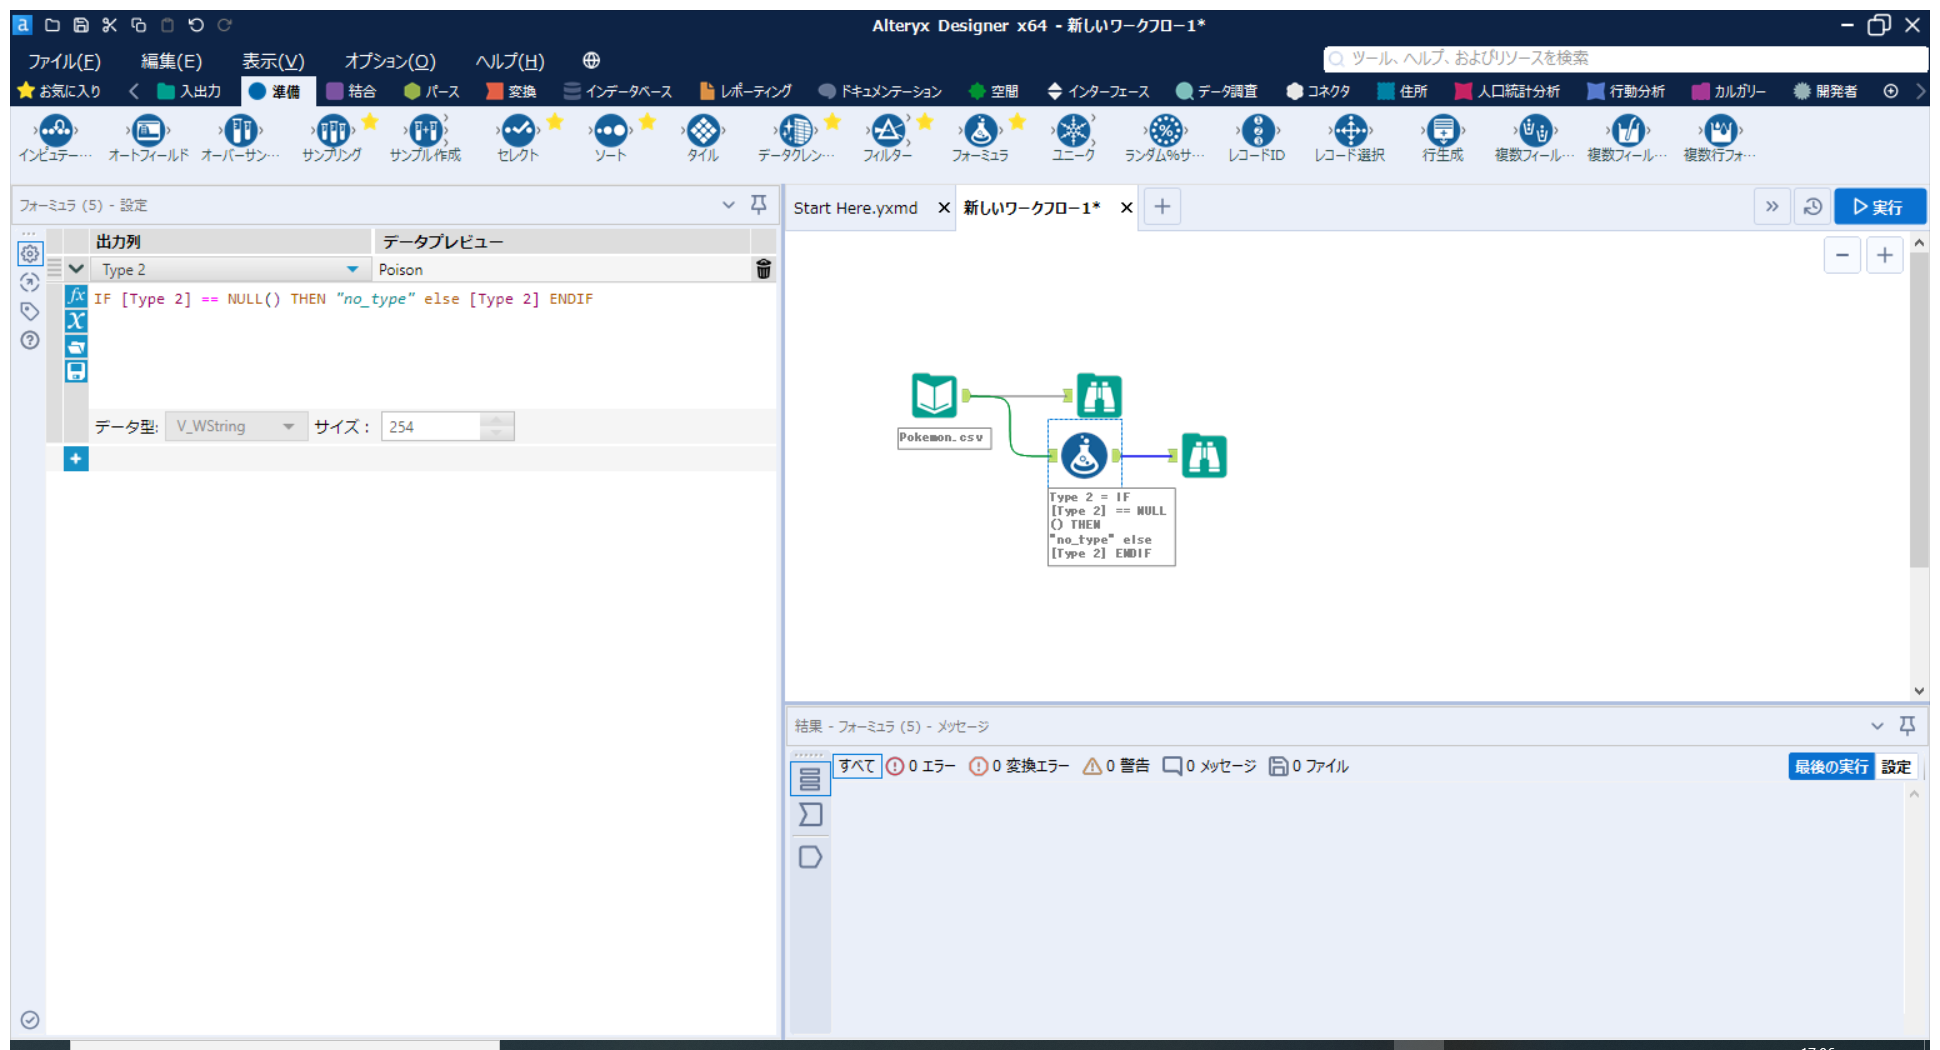The height and width of the screenshot is (1050, 1940).
Task: Close the Start Here.yxmd tab
Action: 943,208
